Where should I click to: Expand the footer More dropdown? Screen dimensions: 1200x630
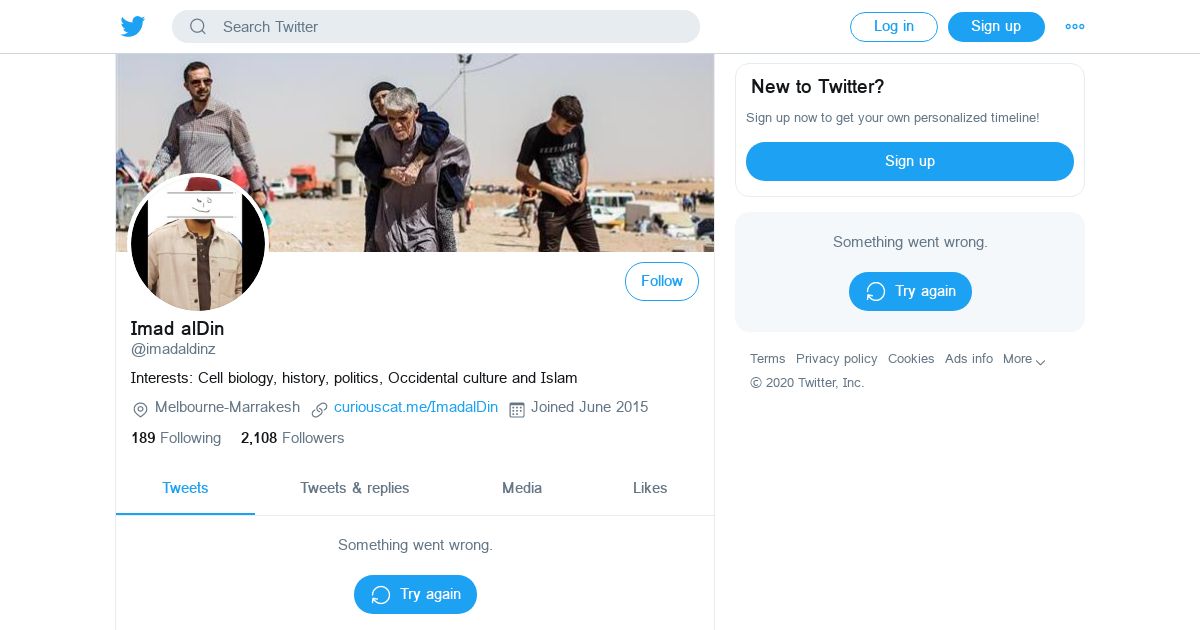[1024, 360]
